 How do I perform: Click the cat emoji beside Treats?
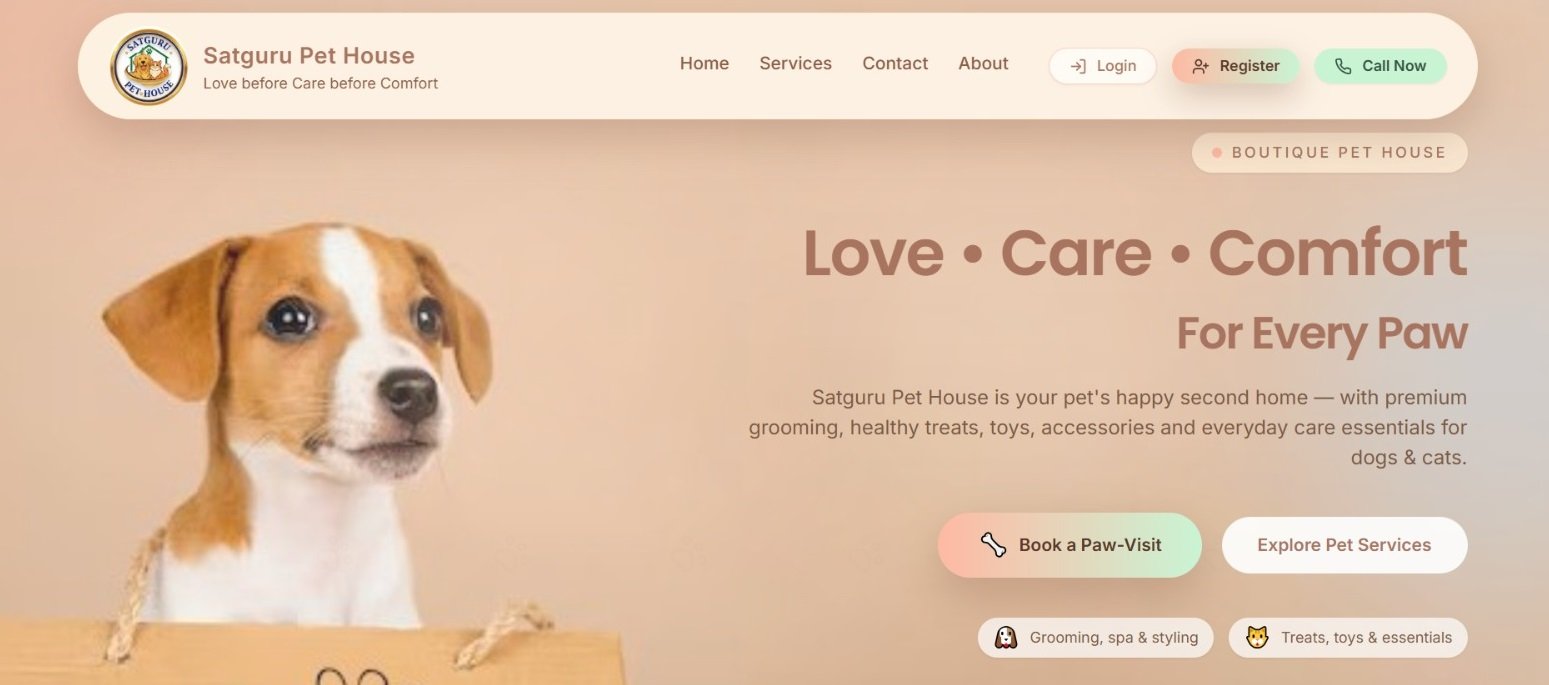tap(1257, 638)
